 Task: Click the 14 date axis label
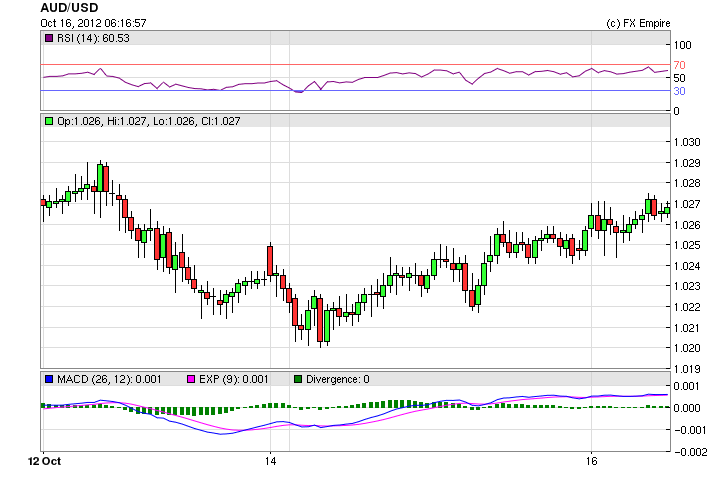pos(270,461)
